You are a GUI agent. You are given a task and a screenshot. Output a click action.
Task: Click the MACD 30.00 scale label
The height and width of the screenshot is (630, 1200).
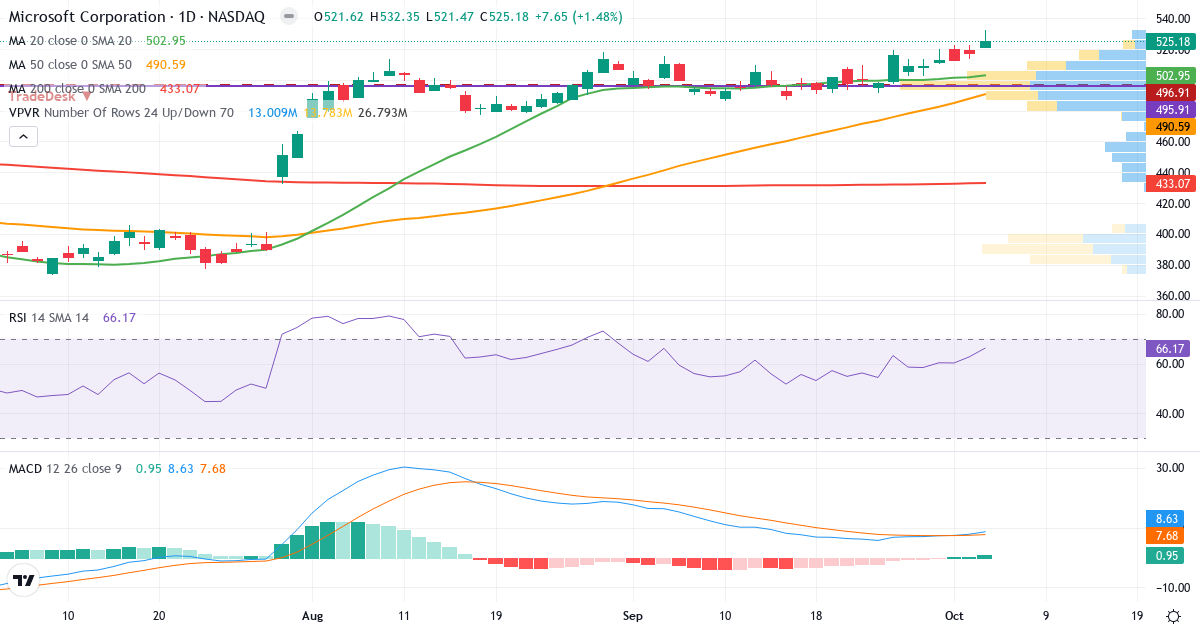tap(1171, 468)
